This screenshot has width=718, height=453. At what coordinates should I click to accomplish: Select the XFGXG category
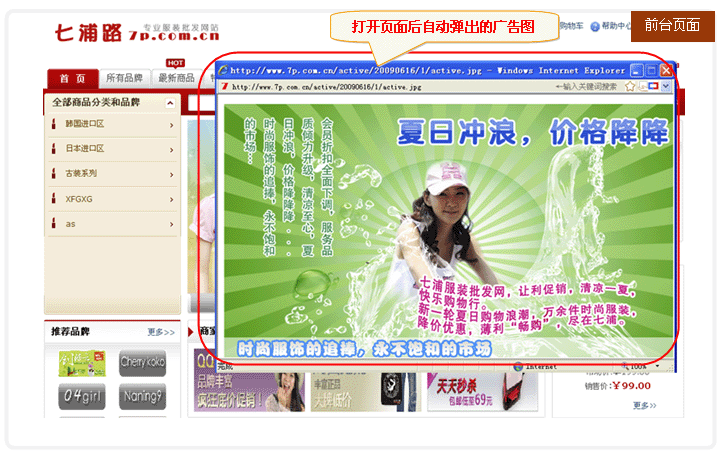click(79, 199)
